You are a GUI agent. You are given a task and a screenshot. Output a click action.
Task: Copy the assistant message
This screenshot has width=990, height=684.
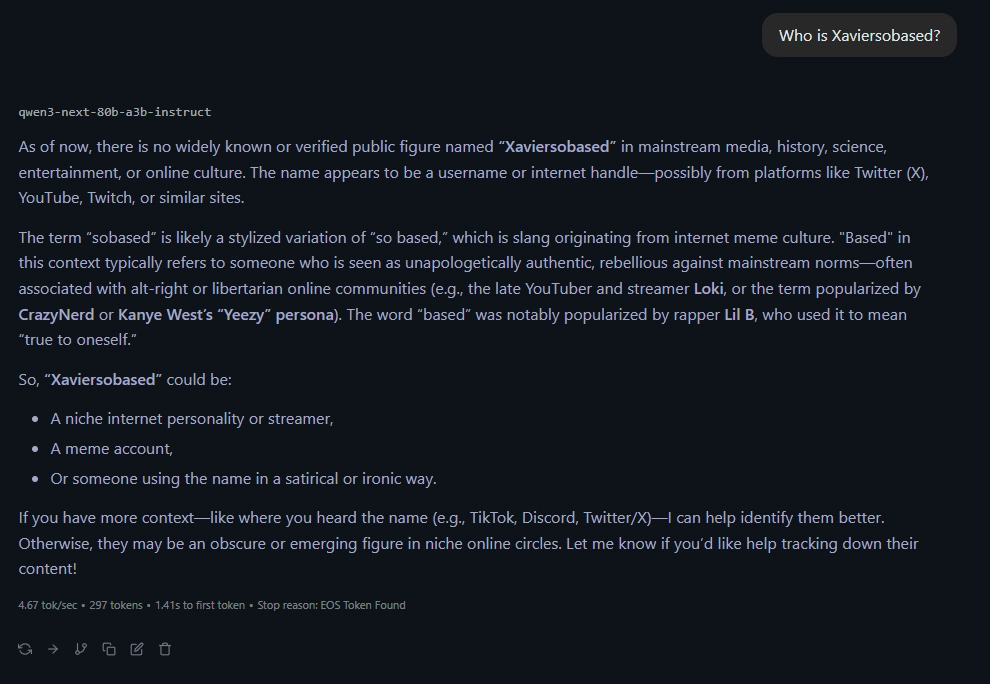(x=109, y=649)
